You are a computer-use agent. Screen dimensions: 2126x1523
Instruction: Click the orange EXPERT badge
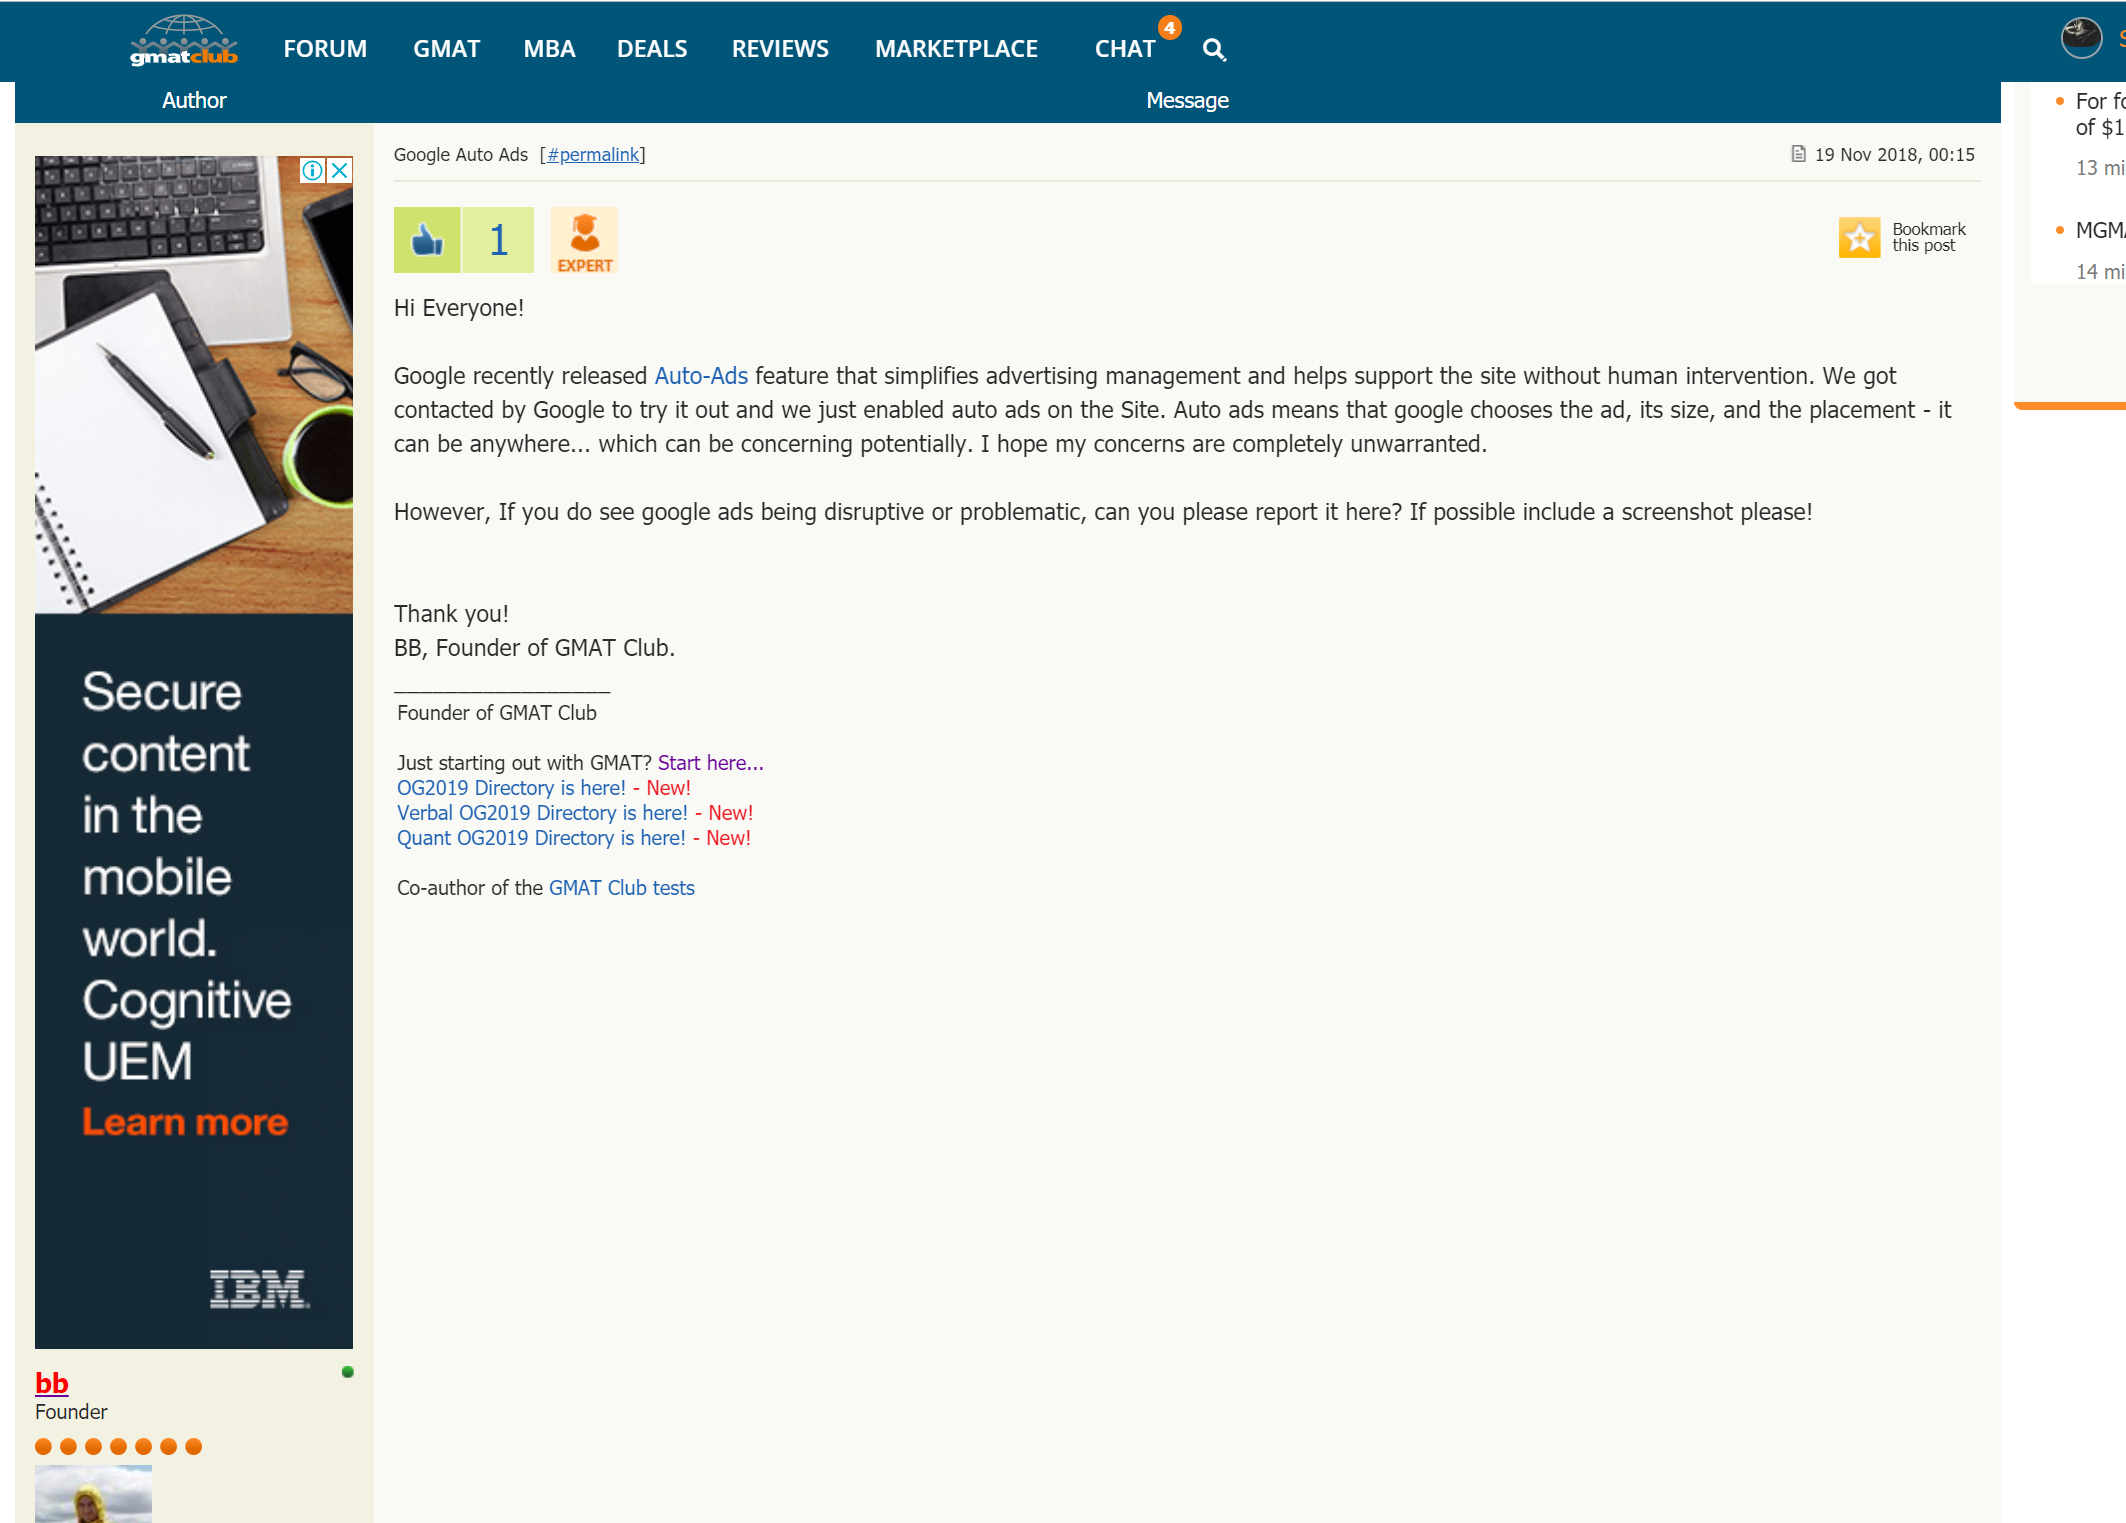click(x=584, y=239)
